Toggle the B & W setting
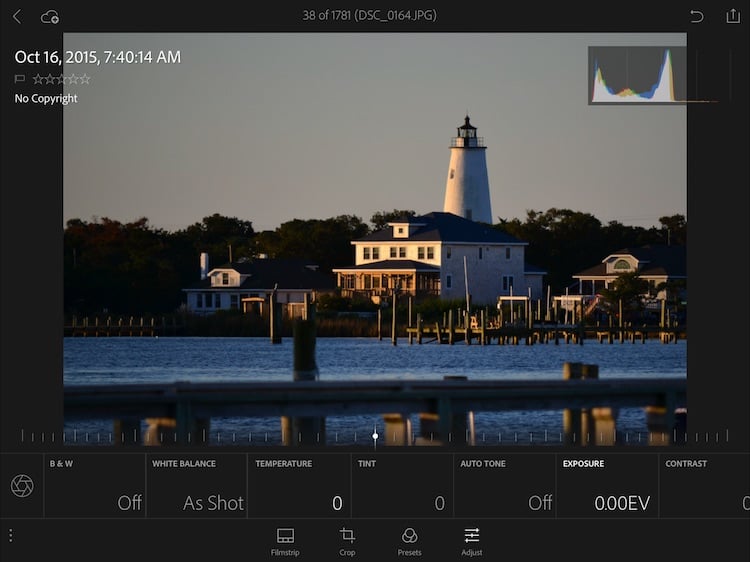 95,486
